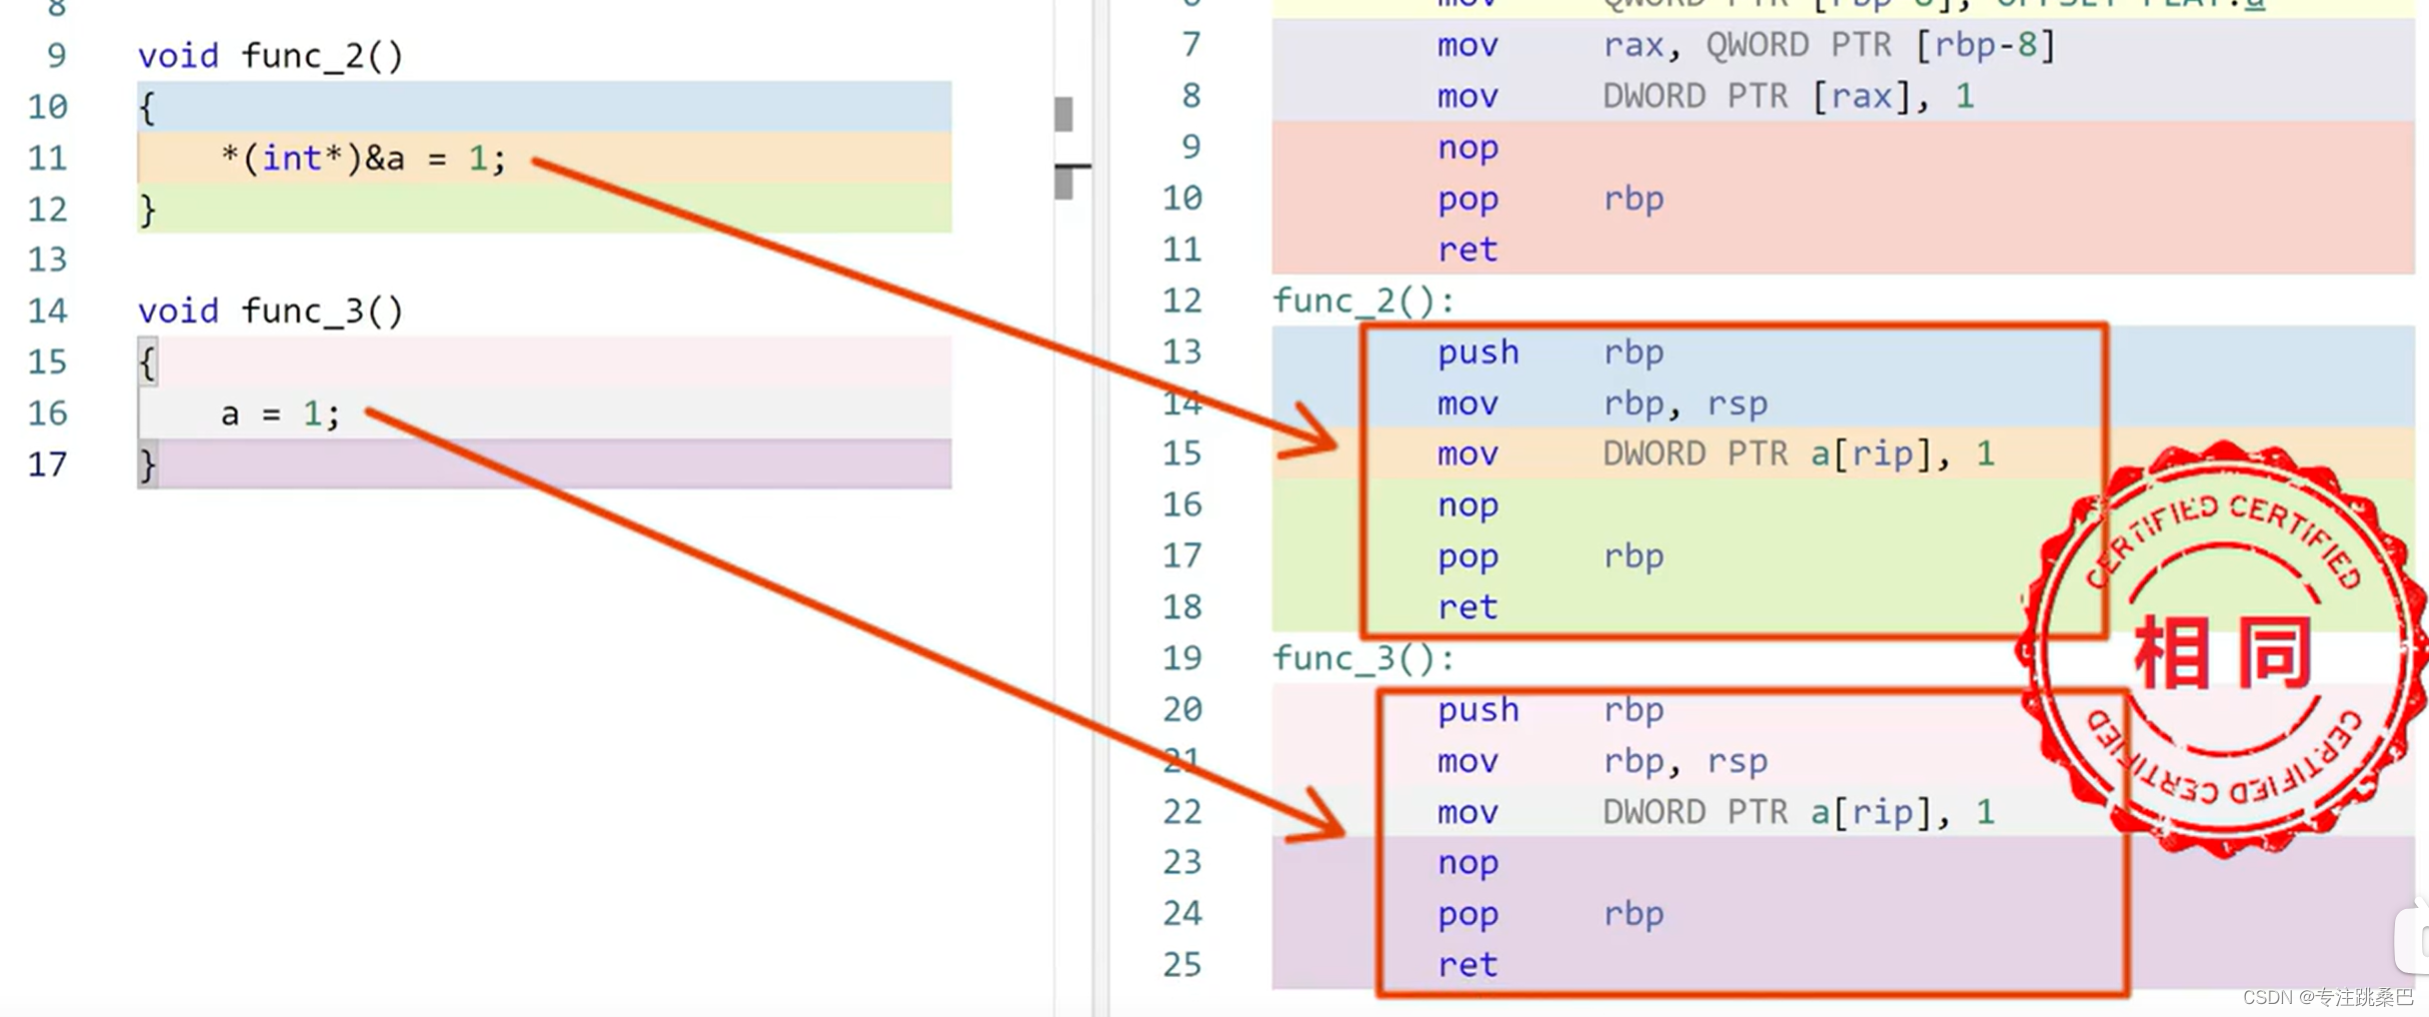
Task: Click source line number 11 in gutter
Action: pos(47,158)
